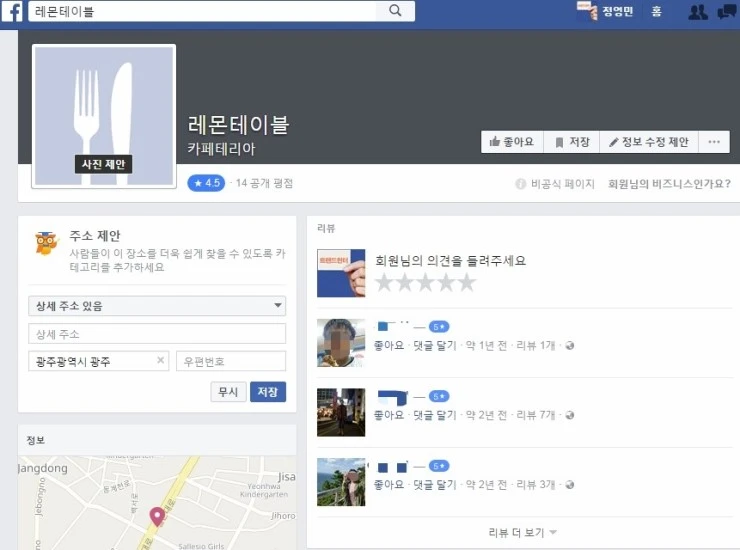Click the 저장 bookmark button on cover
740x550 pixels.
coord(572,142)
